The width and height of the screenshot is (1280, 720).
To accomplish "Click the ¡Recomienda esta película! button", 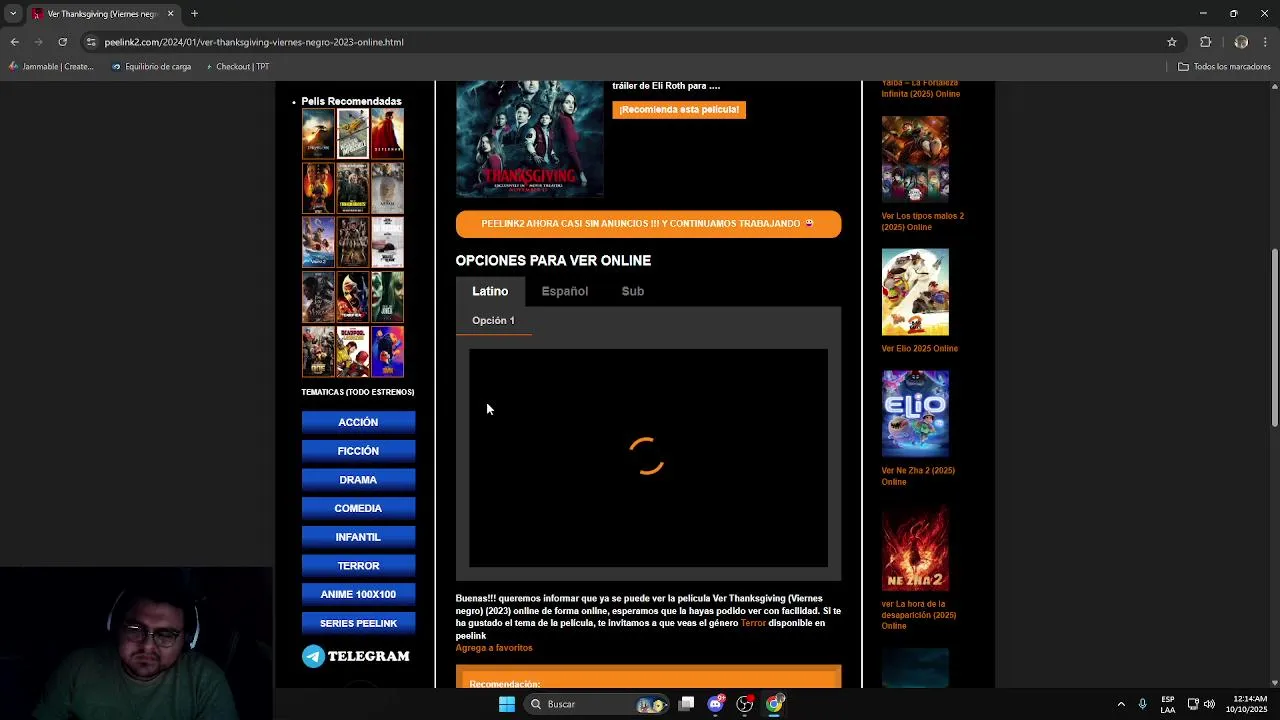I will click(x=679, y=109).
